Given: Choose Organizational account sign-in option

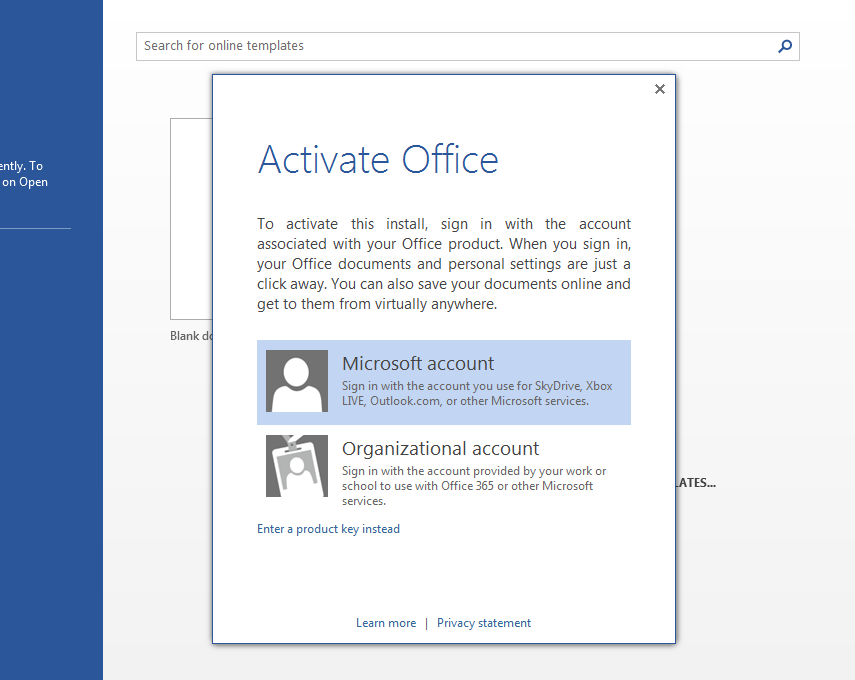Looking at the screenshot, I should pos(444,471).
